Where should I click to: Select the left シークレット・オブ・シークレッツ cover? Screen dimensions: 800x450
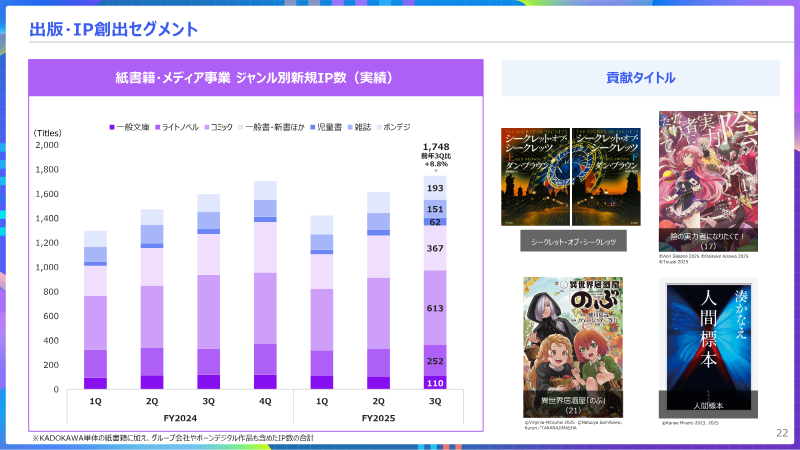[535, 176]
